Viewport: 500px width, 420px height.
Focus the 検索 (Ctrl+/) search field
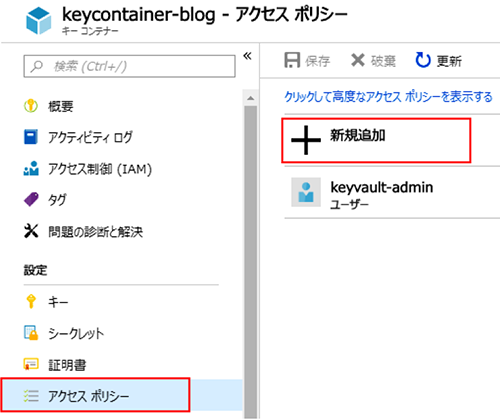point(129,66)
